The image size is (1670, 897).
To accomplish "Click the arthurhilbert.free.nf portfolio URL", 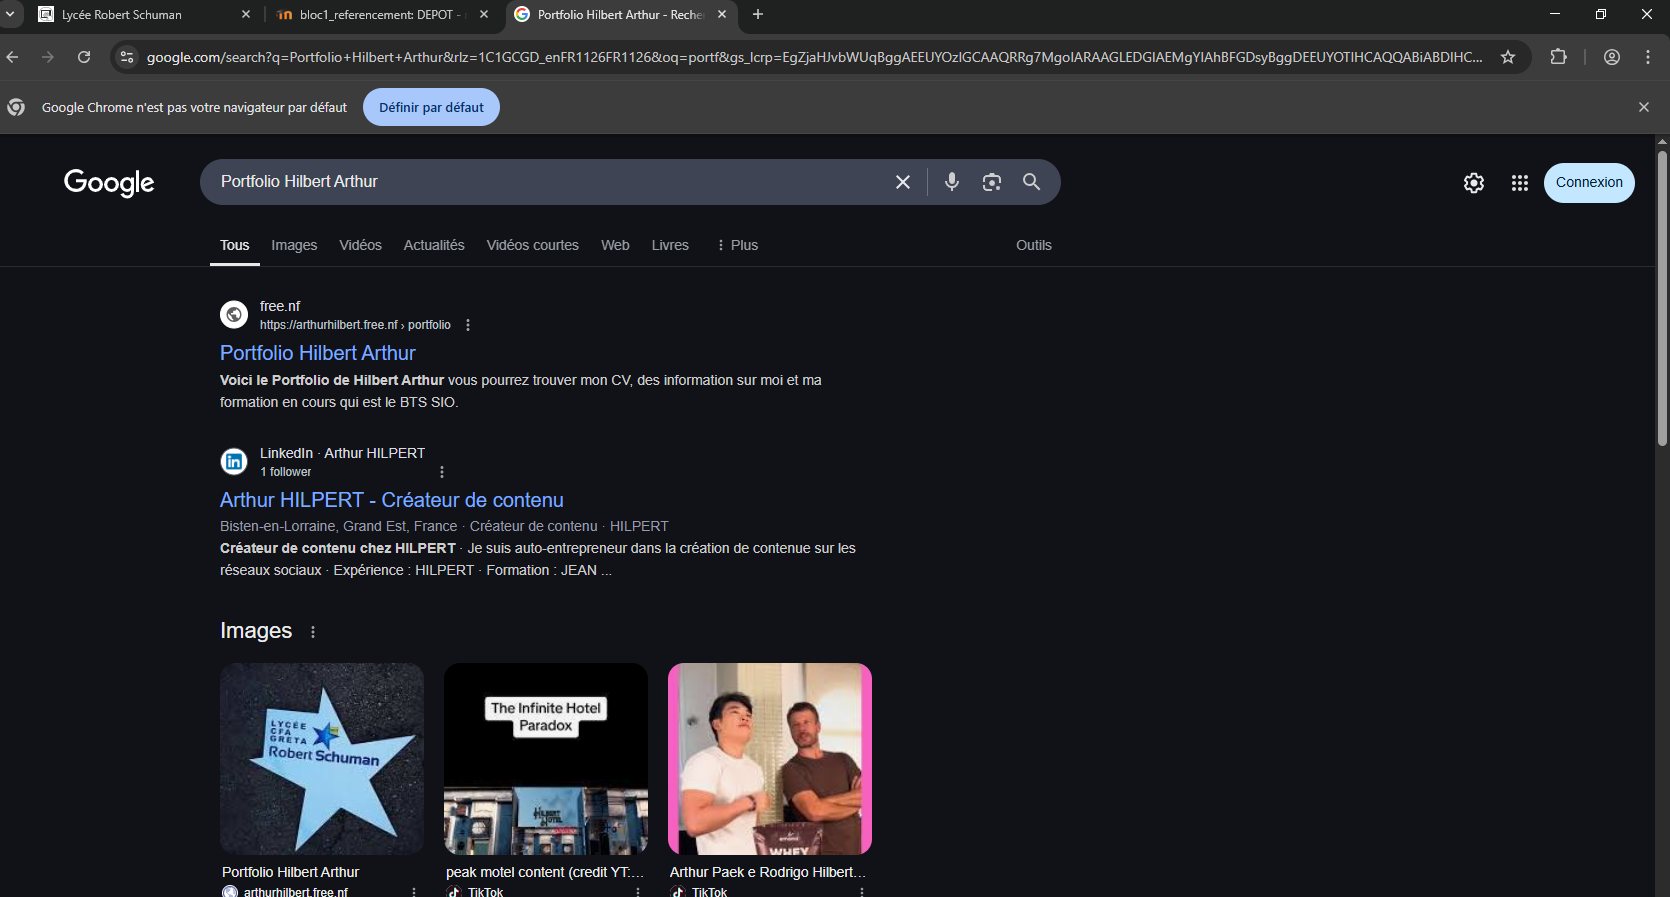I will click(x=355, y=325).
